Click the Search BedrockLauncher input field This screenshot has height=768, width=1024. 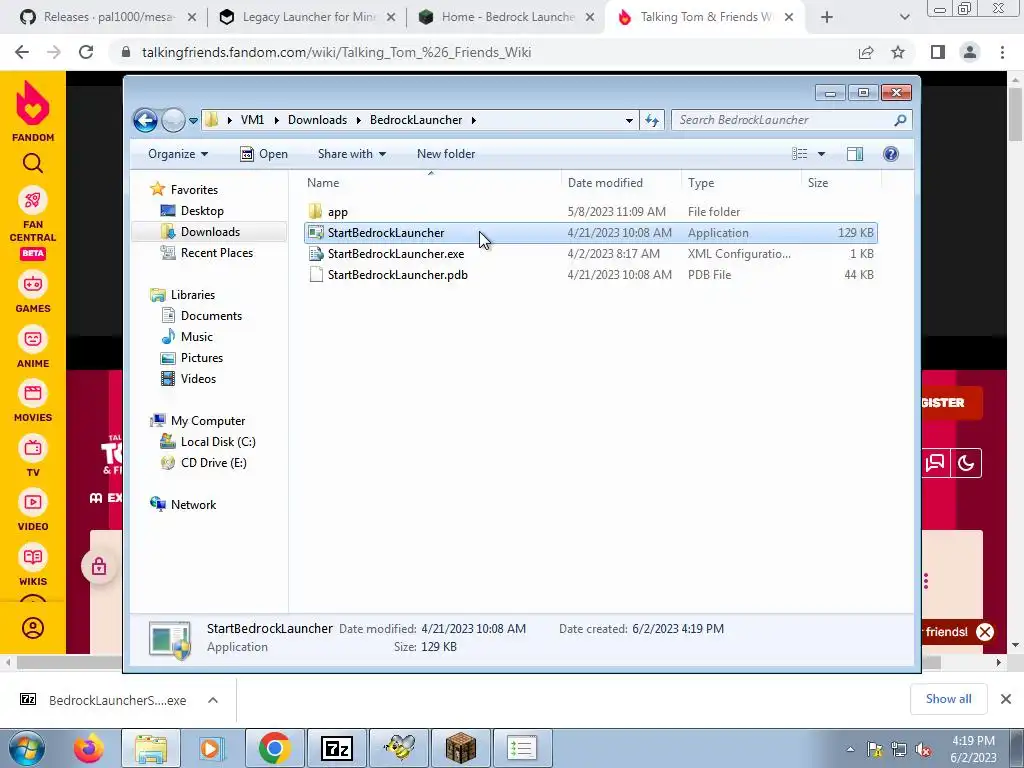point(784,120)
